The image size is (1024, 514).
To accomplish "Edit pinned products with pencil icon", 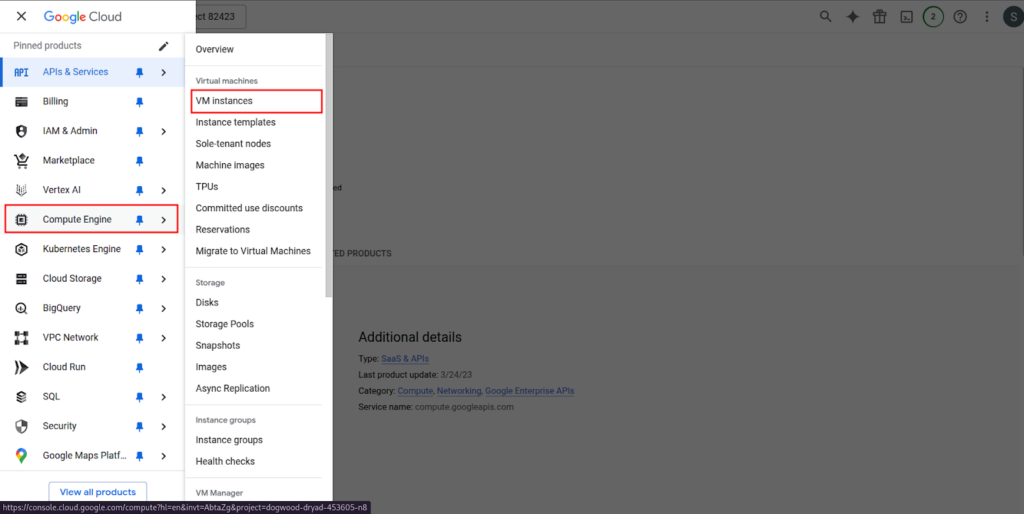I will pyautogui.click(x=163, y=46).
